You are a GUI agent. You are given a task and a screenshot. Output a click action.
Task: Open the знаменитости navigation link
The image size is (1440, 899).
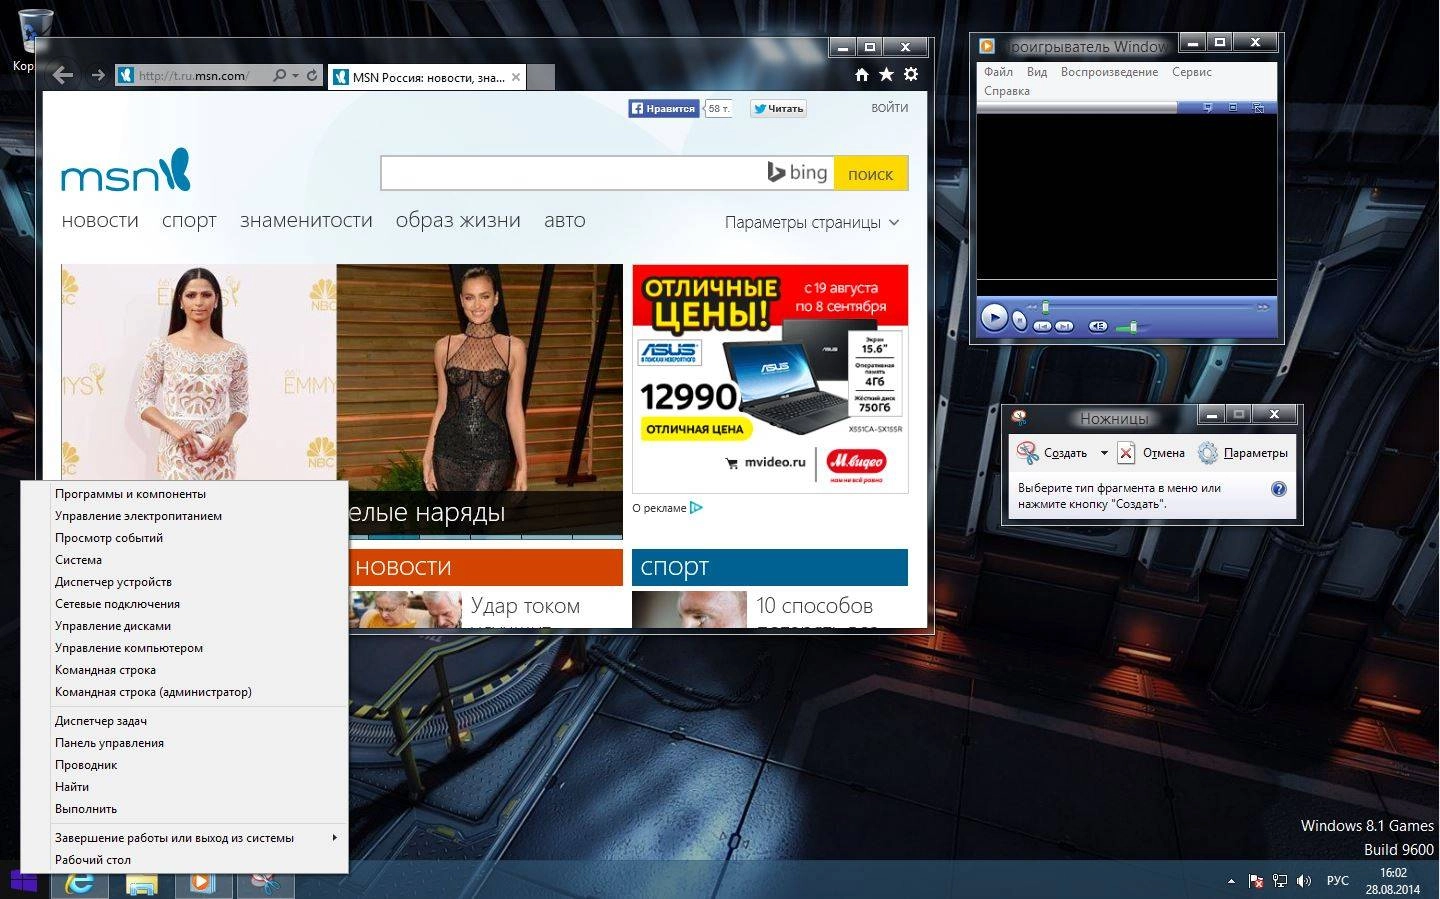point(306,220)
